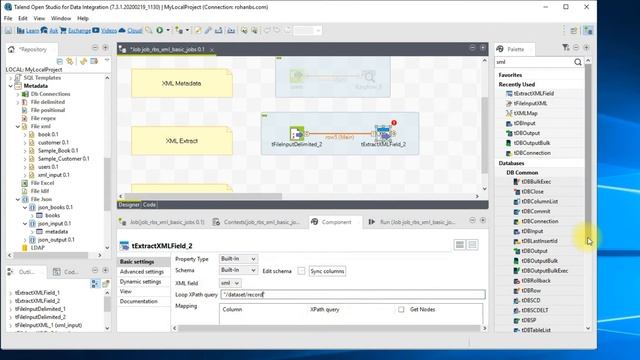
Task: Select Sample_Customer 0.1 in repository
Action: [63, 159]
